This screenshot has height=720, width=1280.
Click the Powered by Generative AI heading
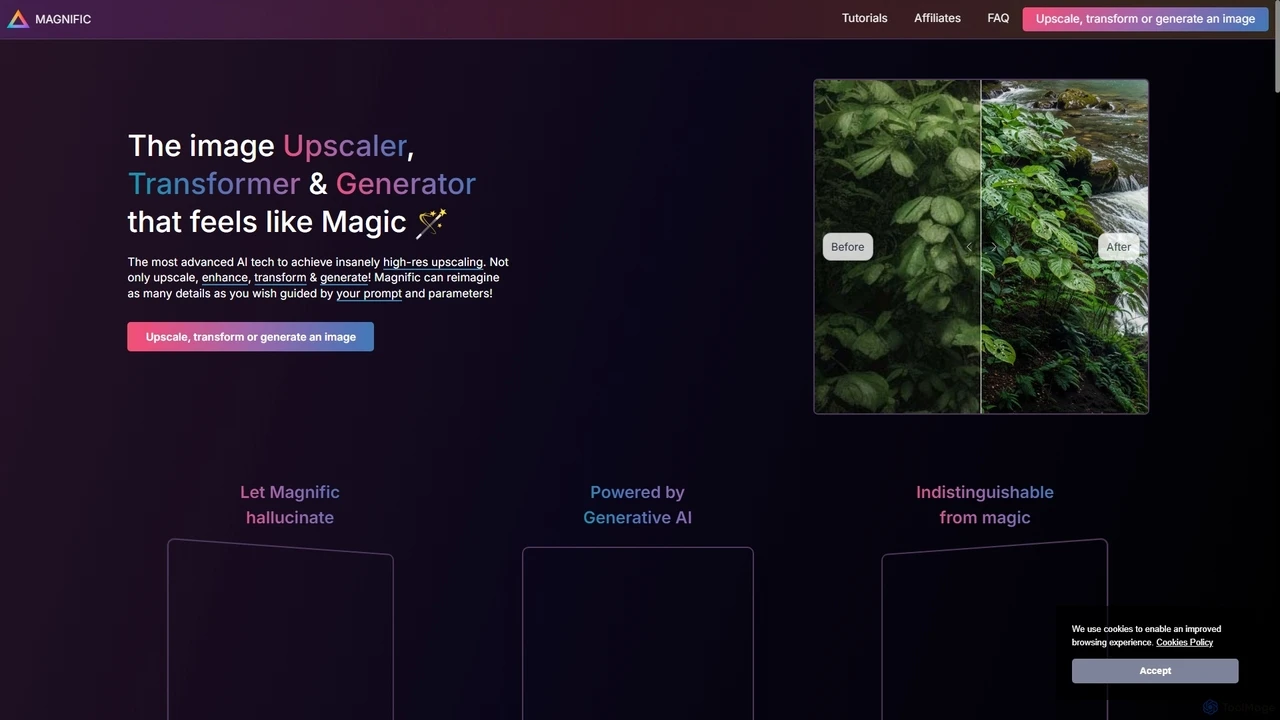(637, 505)
